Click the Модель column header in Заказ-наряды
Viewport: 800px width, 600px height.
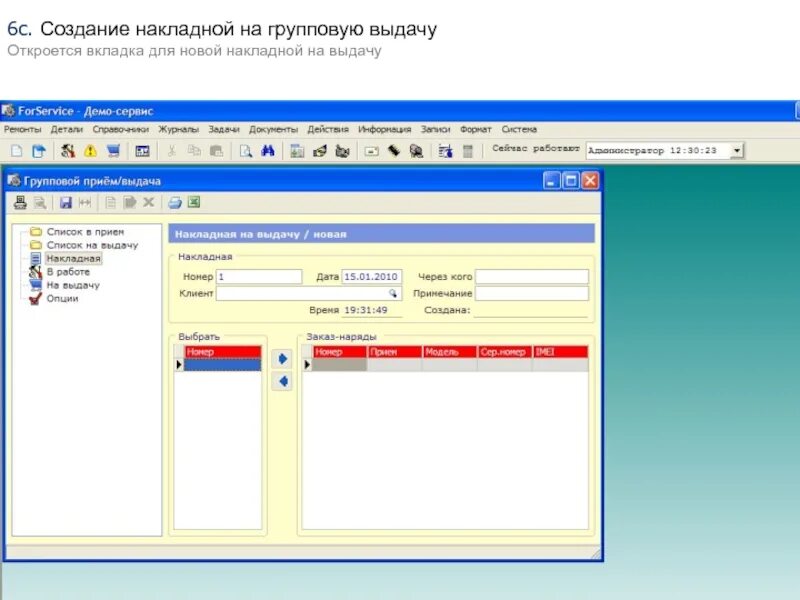(x=449, y=352)
